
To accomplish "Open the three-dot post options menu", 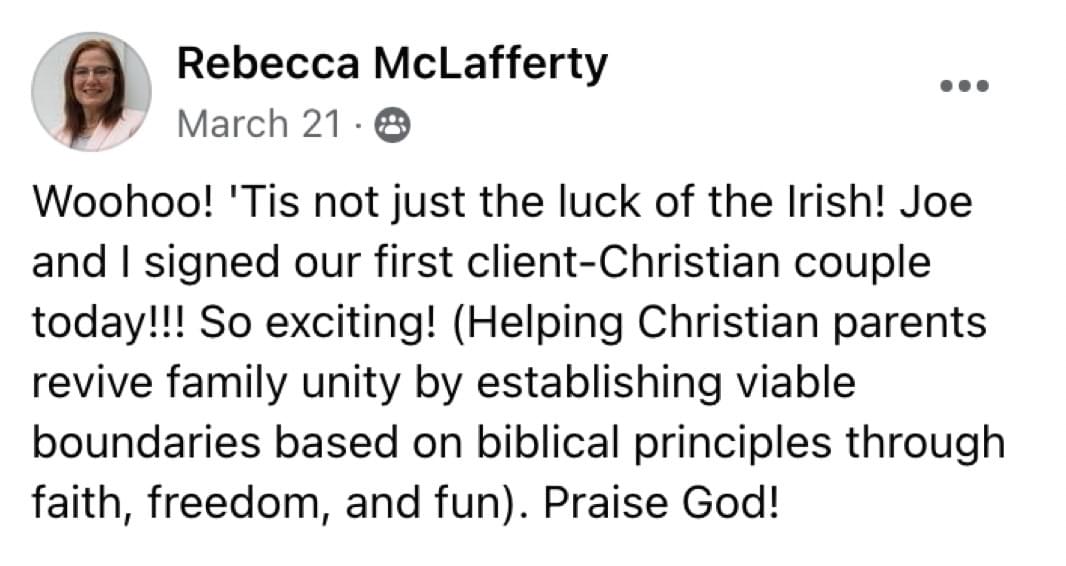I will pos(965,86).
